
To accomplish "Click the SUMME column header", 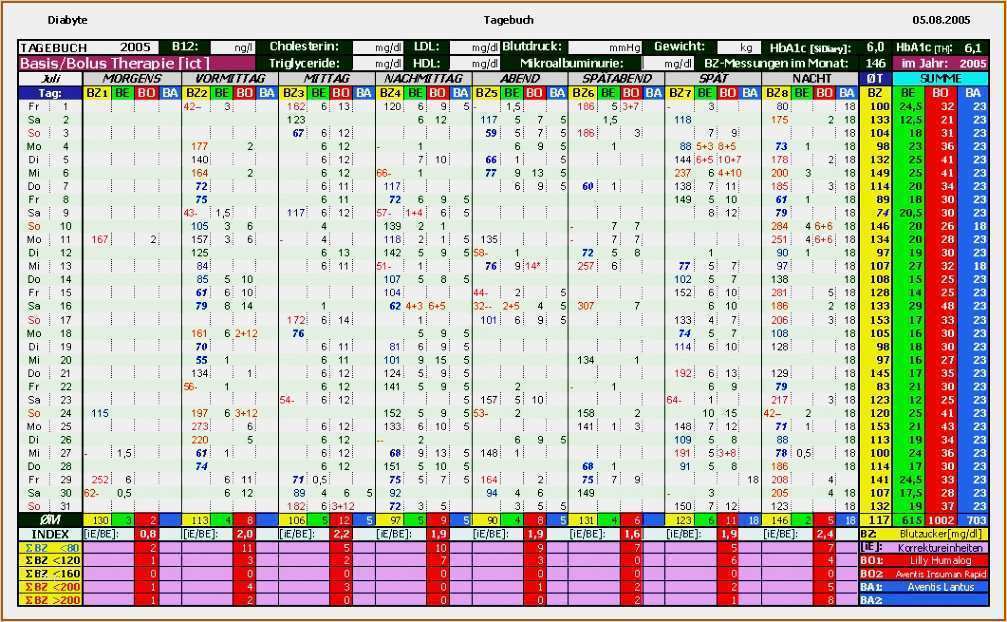I will coord(940,78).
